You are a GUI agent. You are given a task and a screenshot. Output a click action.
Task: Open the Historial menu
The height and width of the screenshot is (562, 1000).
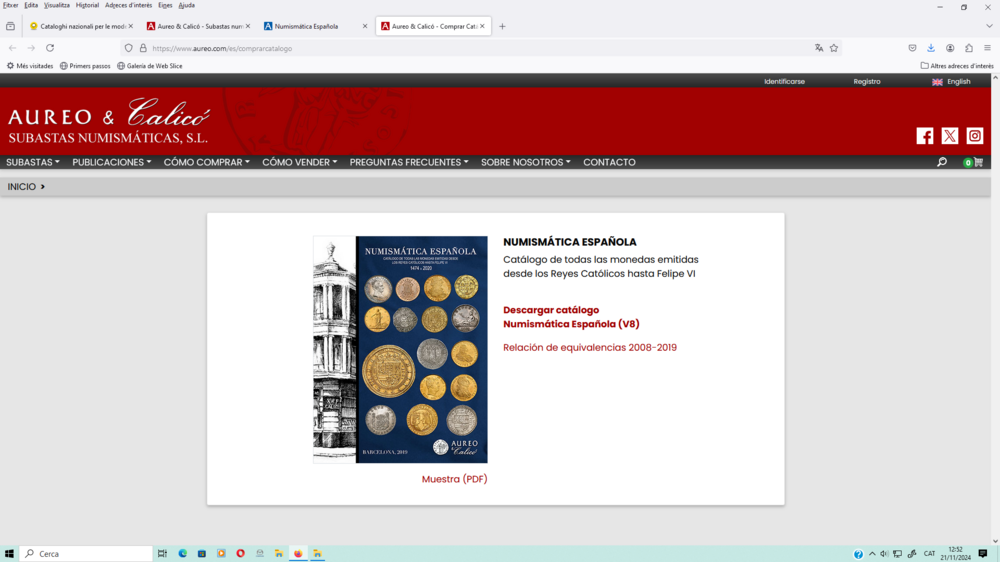(87, 5)
